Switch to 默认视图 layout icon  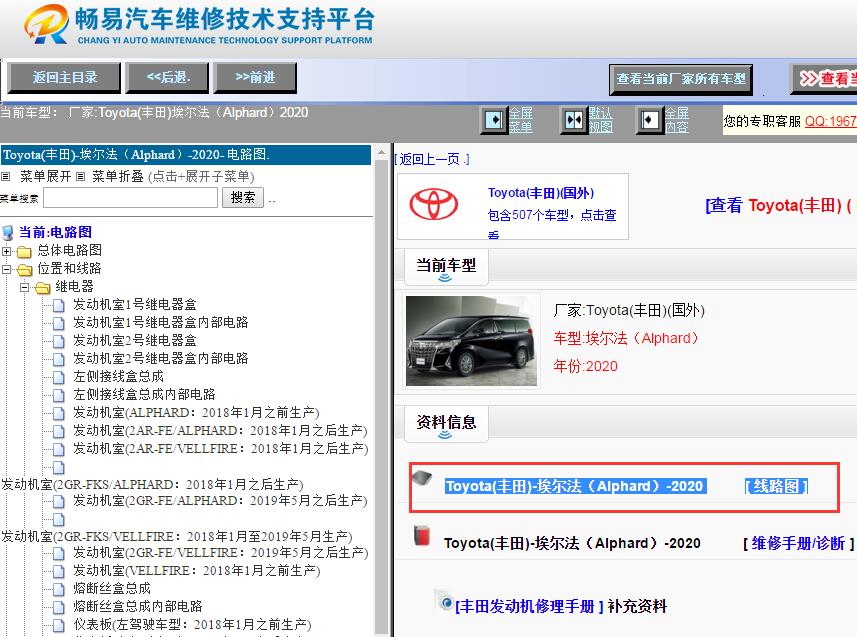point(574,120)
